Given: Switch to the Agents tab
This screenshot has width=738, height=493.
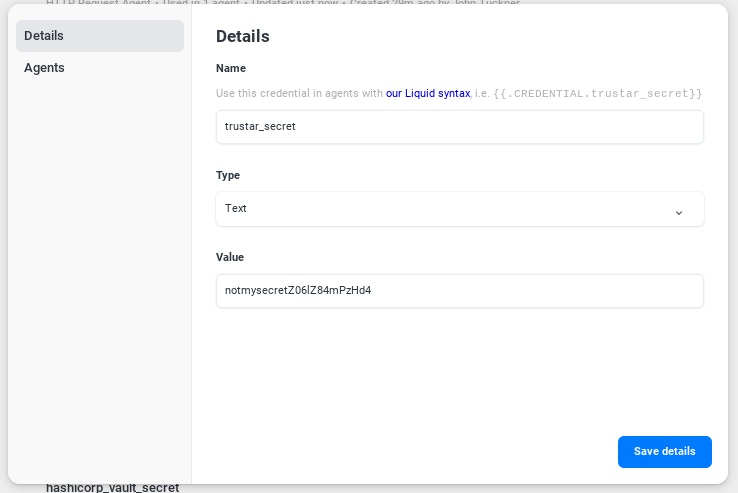Looking at the screenshot, I should coord(44,68).
